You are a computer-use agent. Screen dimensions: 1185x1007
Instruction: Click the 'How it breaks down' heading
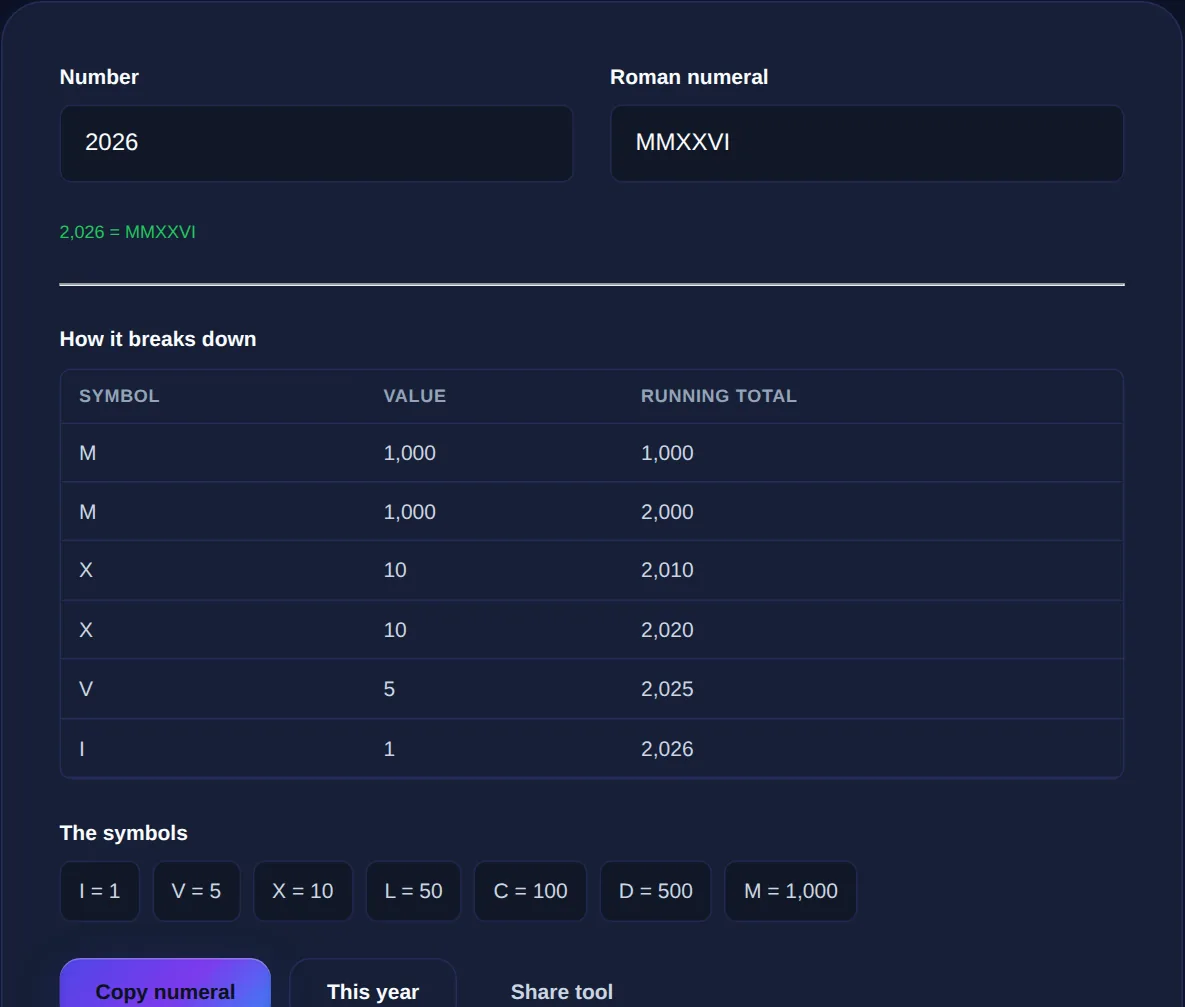tap(158, 339)
